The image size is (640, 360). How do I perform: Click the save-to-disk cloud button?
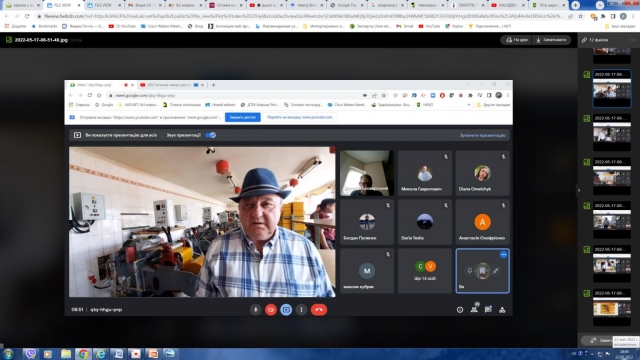(x=517, y=40)
